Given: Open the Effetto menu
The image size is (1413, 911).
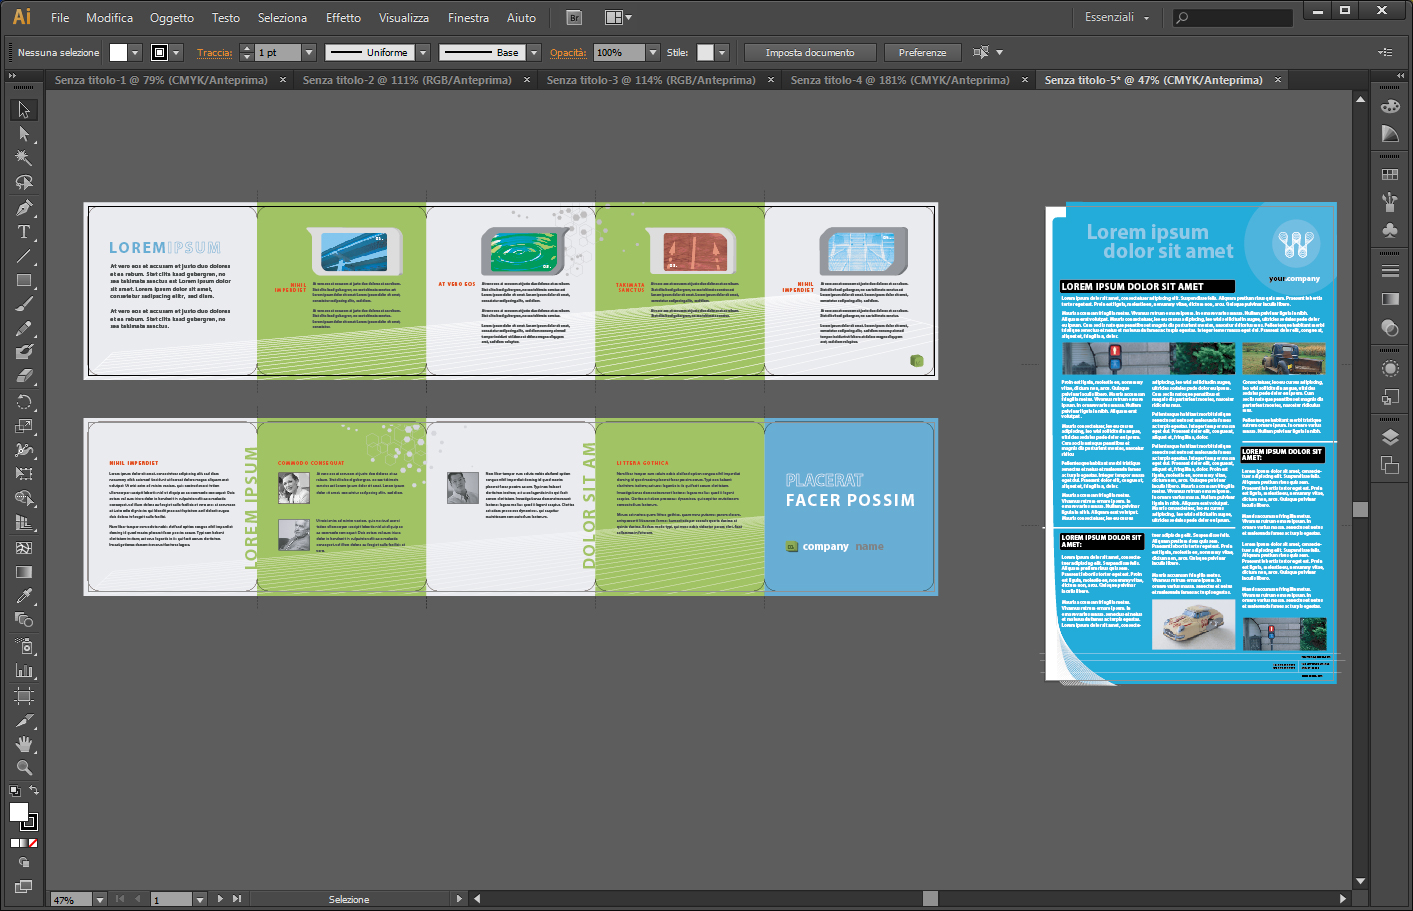Looking at the screenshot, I should (x=343, y=17).
